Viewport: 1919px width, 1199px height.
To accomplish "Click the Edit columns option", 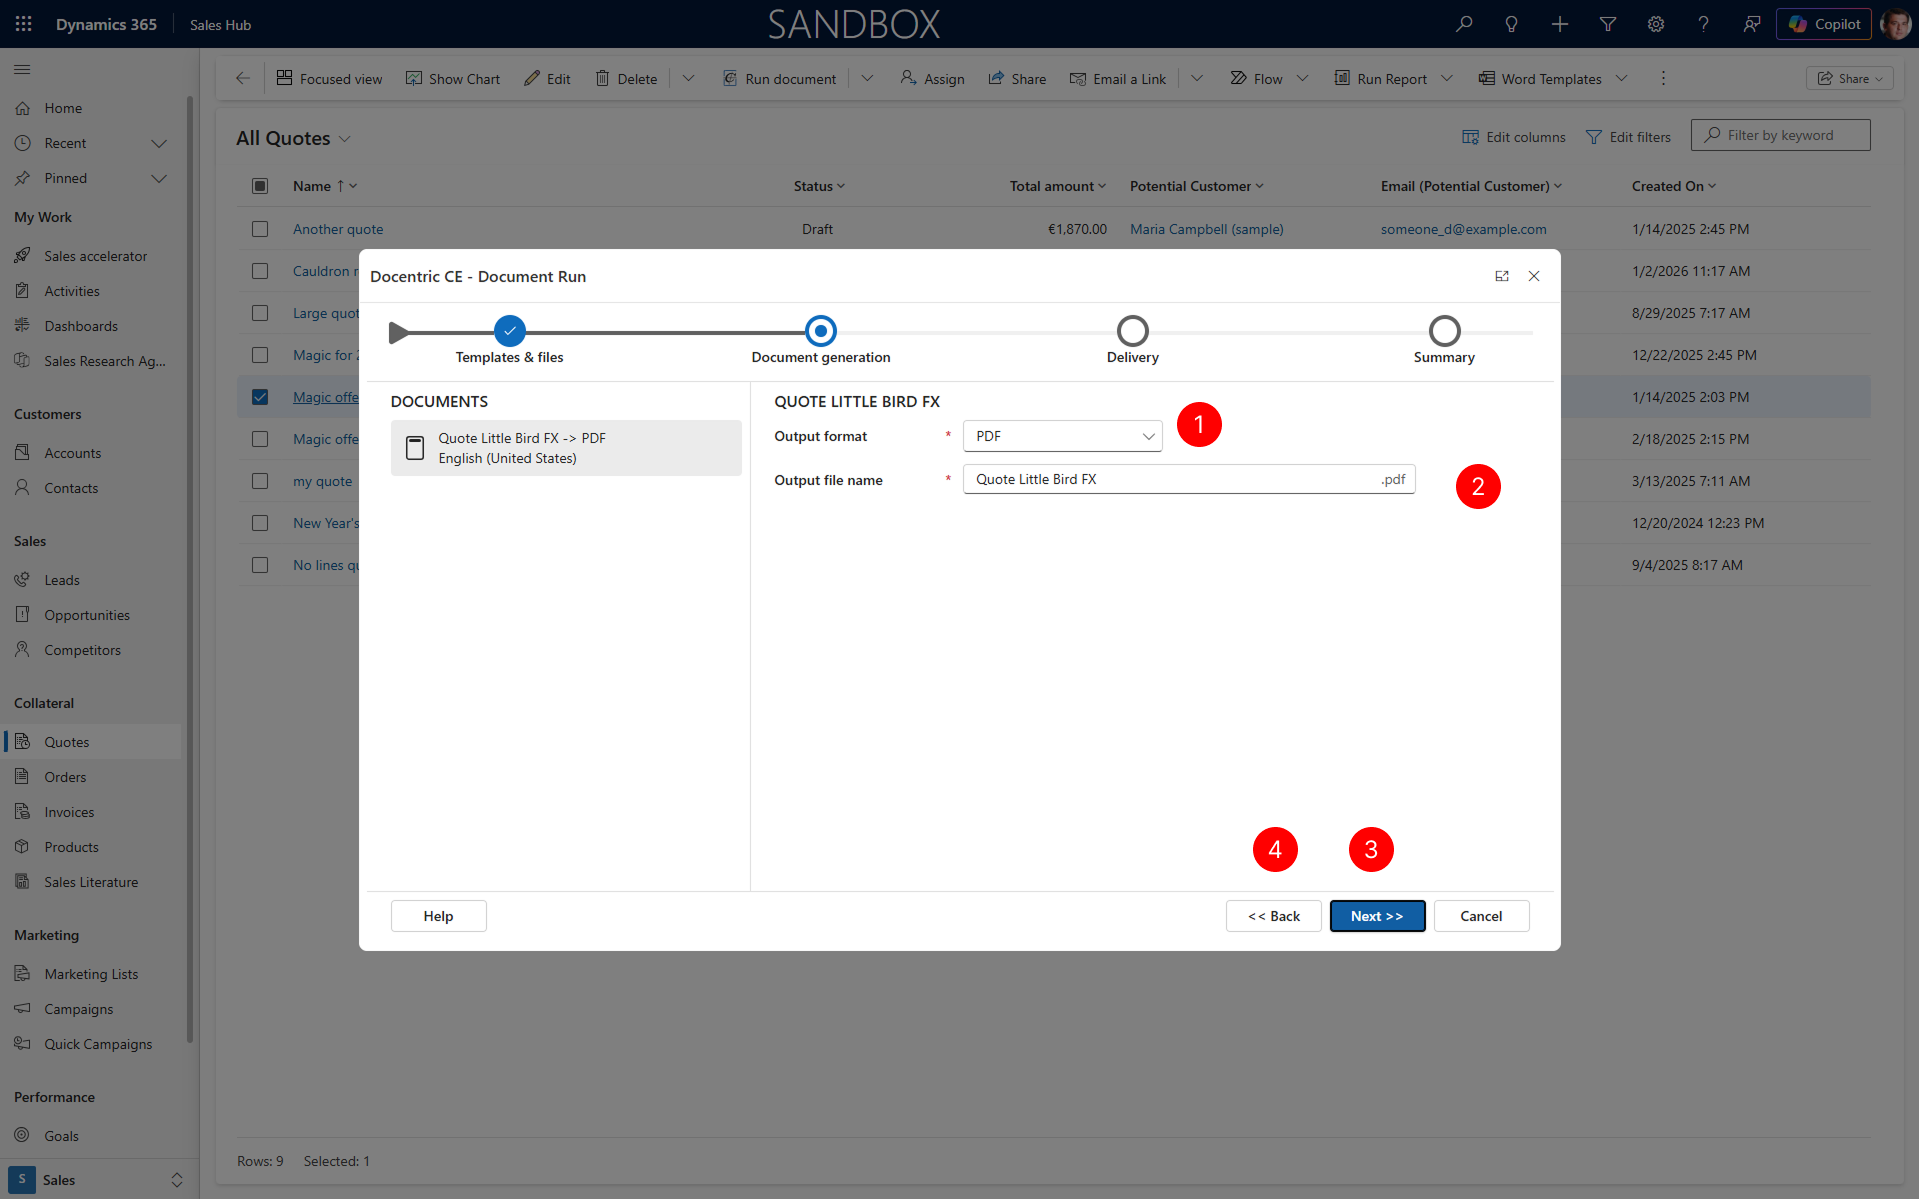I will 1513,137.
